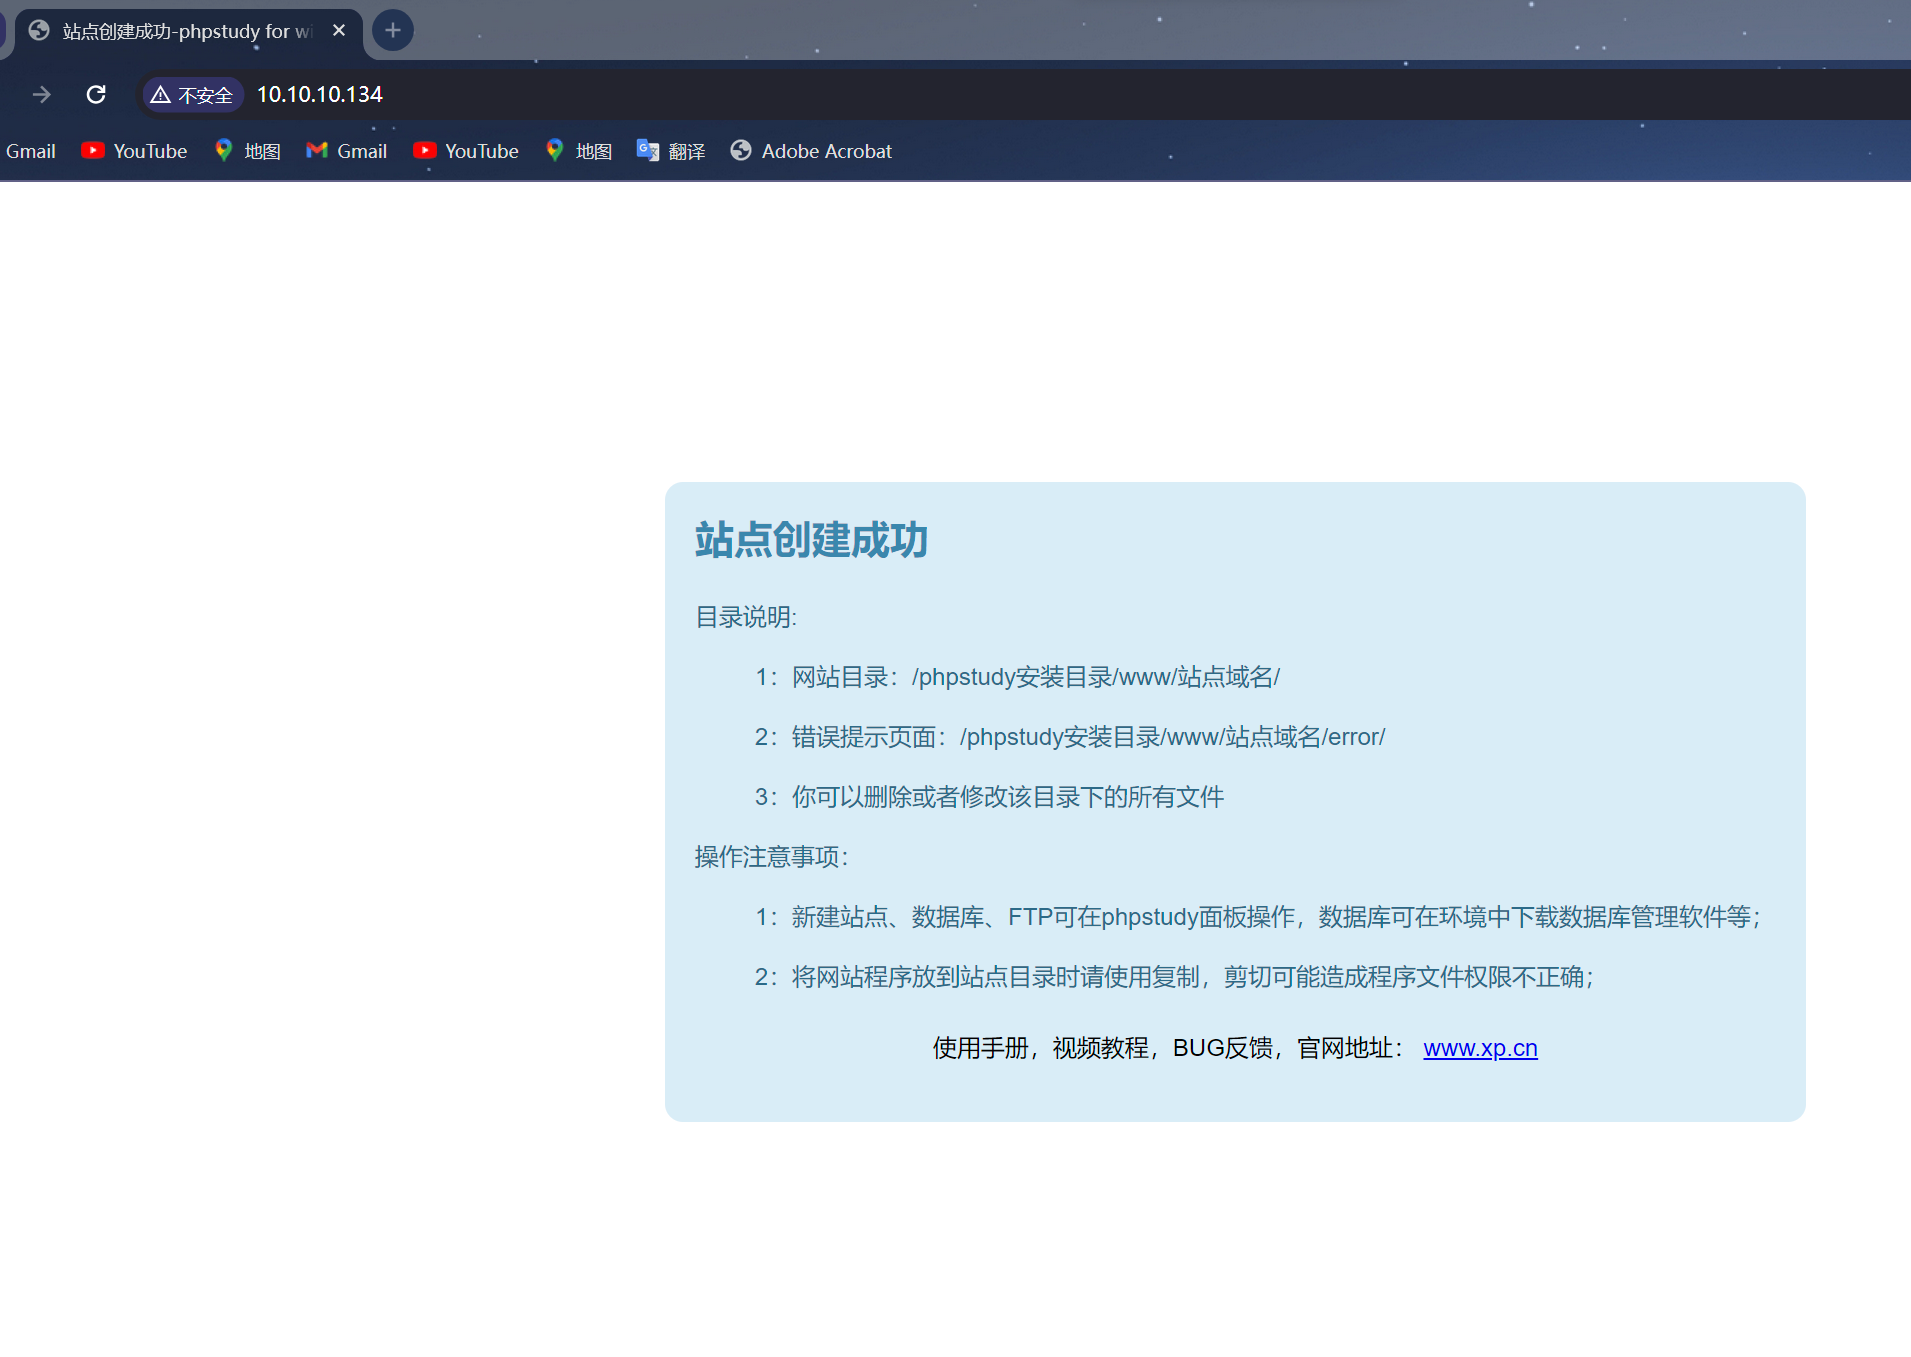Launch the Adobe Acrobat bookmark
Image resolution: width=1911 pixels, height=1357 pixels.
[x=810, y=151]
